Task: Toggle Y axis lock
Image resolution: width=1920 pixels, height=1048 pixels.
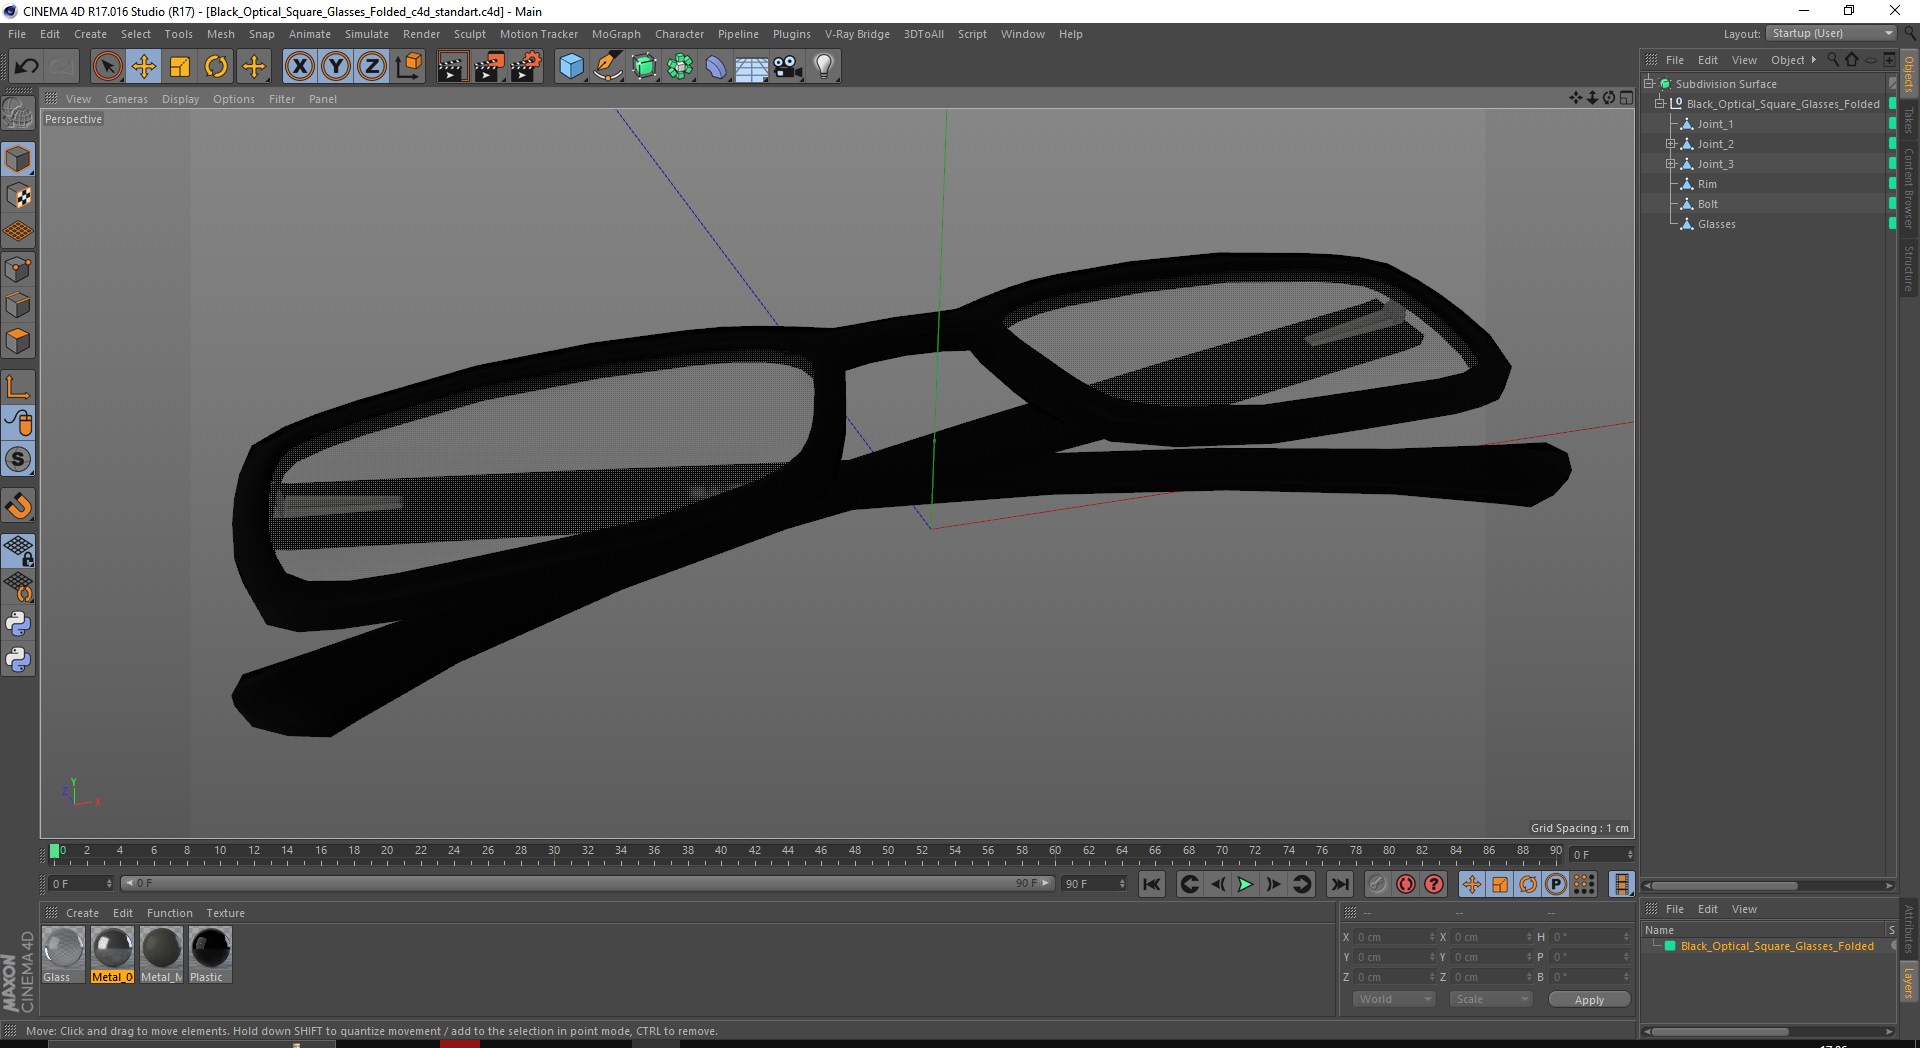Action: pyautogui.click(x=336, y=67)
